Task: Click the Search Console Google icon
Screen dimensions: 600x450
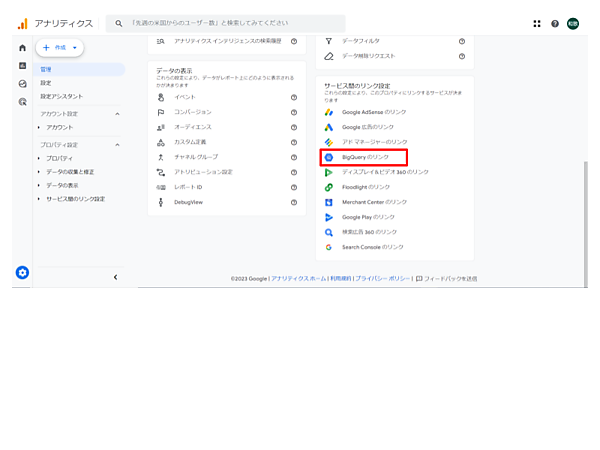Action: click(x=329, y=247)
